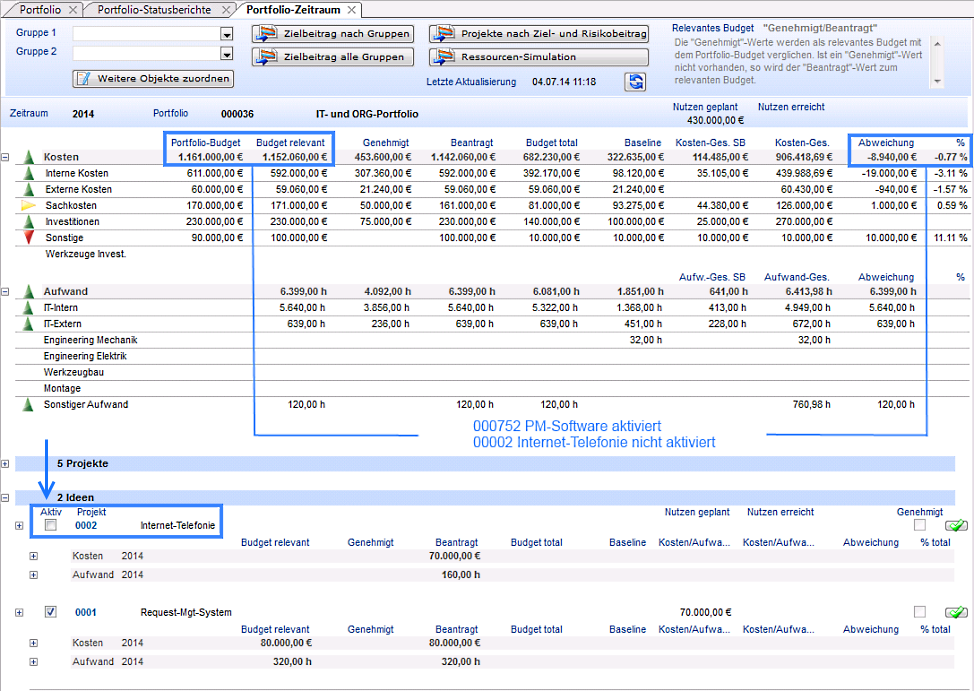The height and width of the screenshot is (691, 974).
Task: Click green approve checkmark icon for Request-Mgt-System
Action: coord(956,613)
